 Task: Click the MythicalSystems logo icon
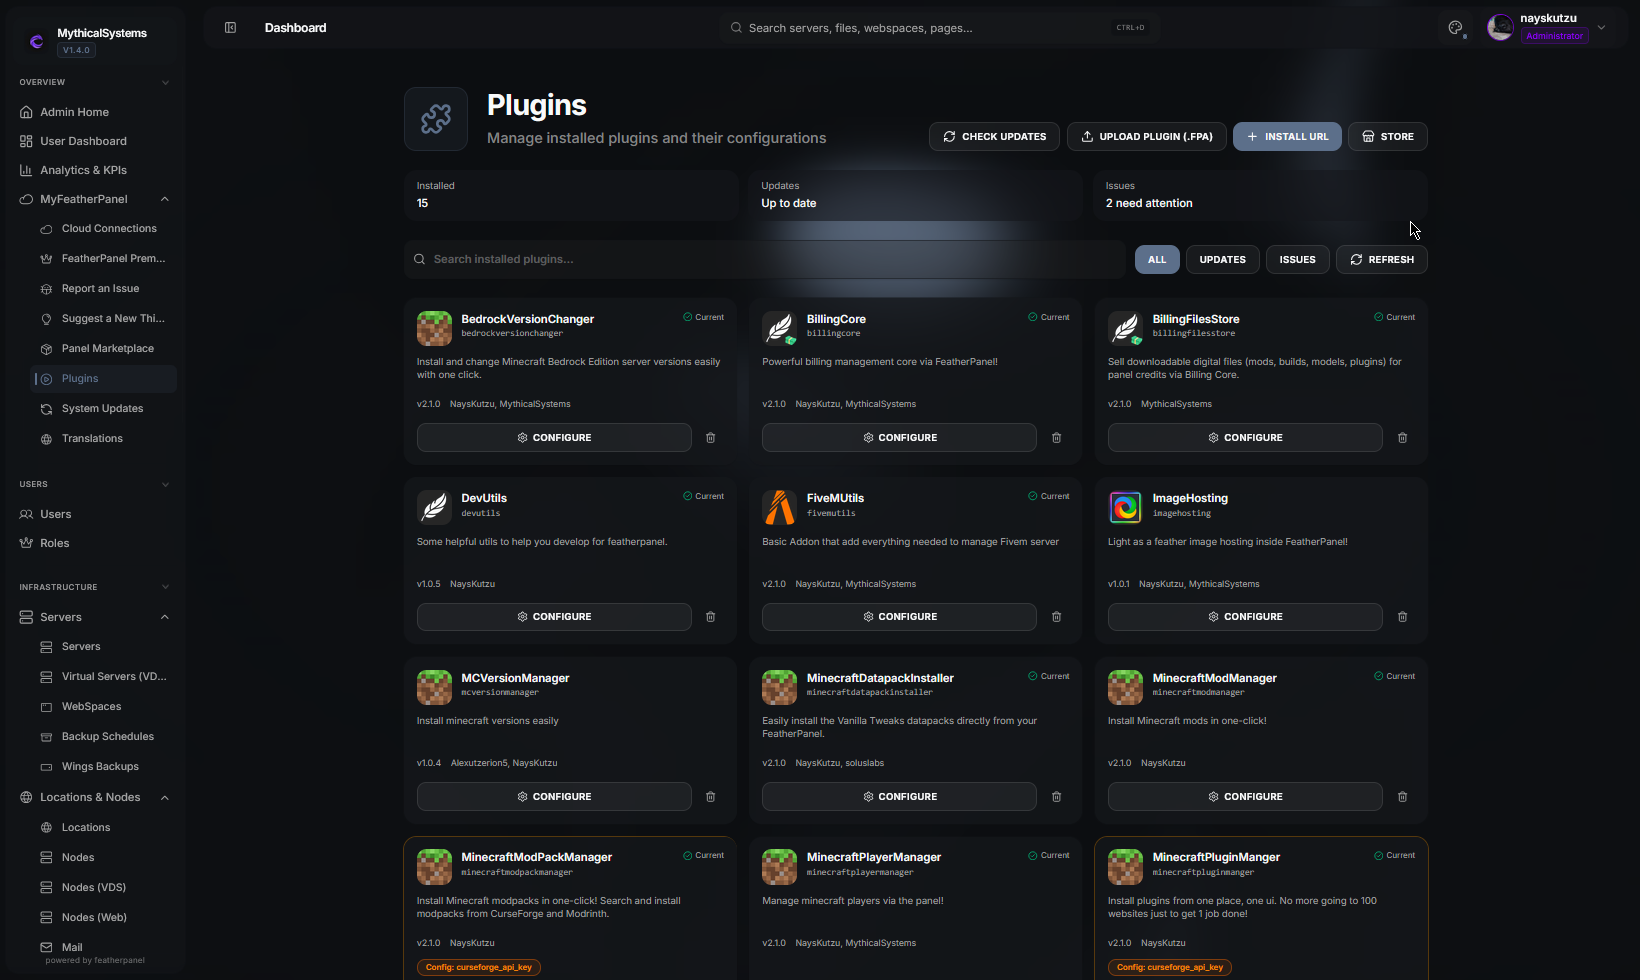(x=37, y=41)
